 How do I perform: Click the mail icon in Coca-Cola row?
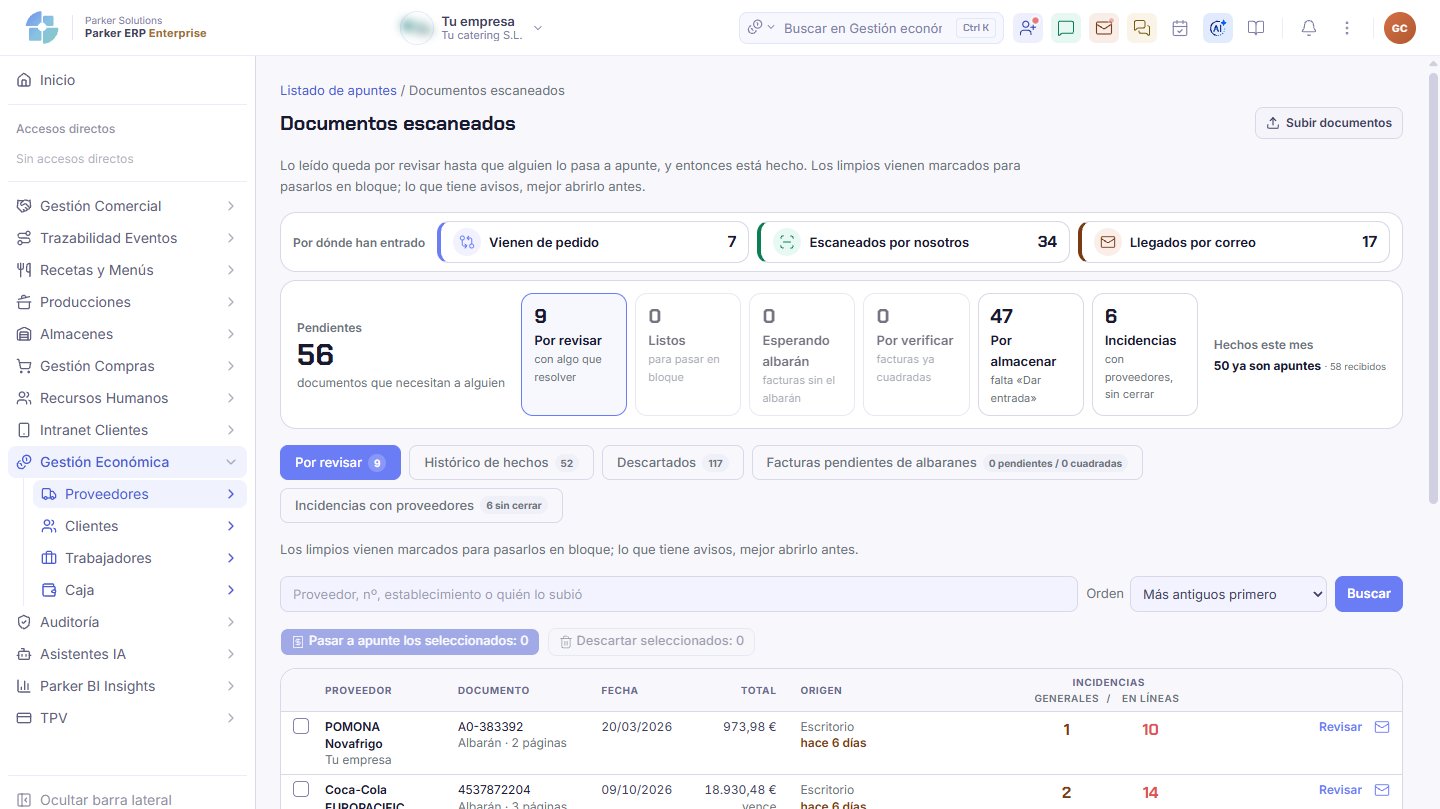coord(1382,790)
